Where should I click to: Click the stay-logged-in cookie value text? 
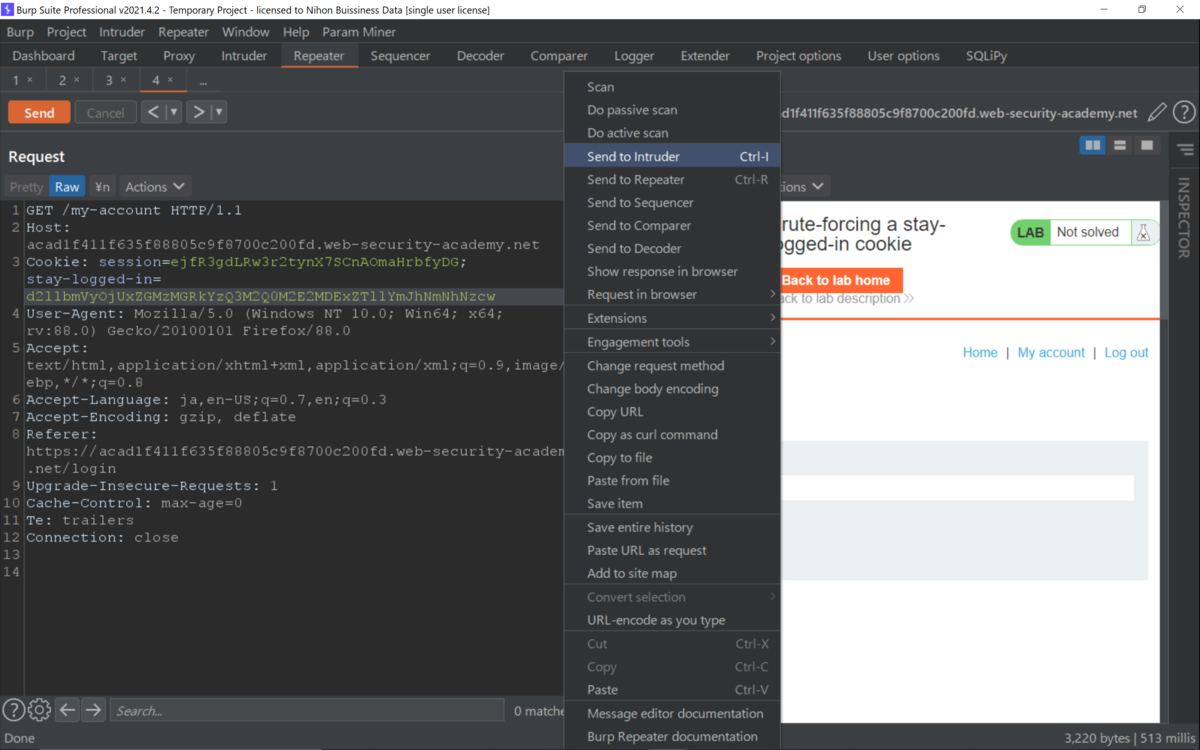260,297
